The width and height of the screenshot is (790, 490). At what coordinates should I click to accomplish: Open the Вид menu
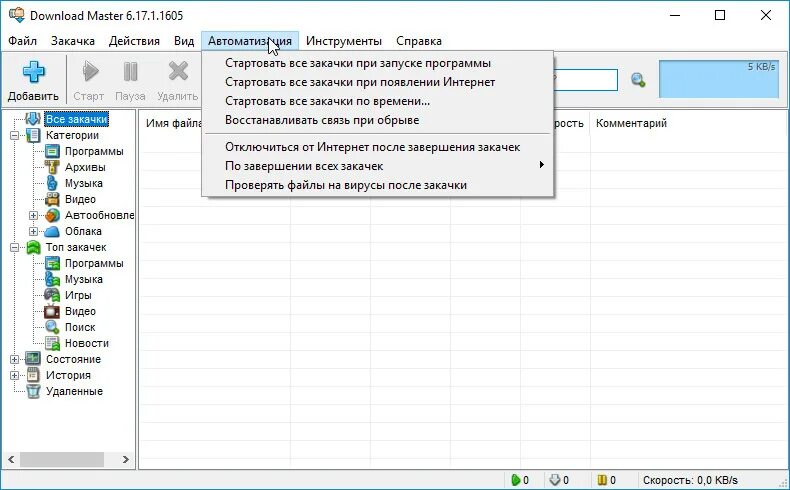tap(184, 41)
